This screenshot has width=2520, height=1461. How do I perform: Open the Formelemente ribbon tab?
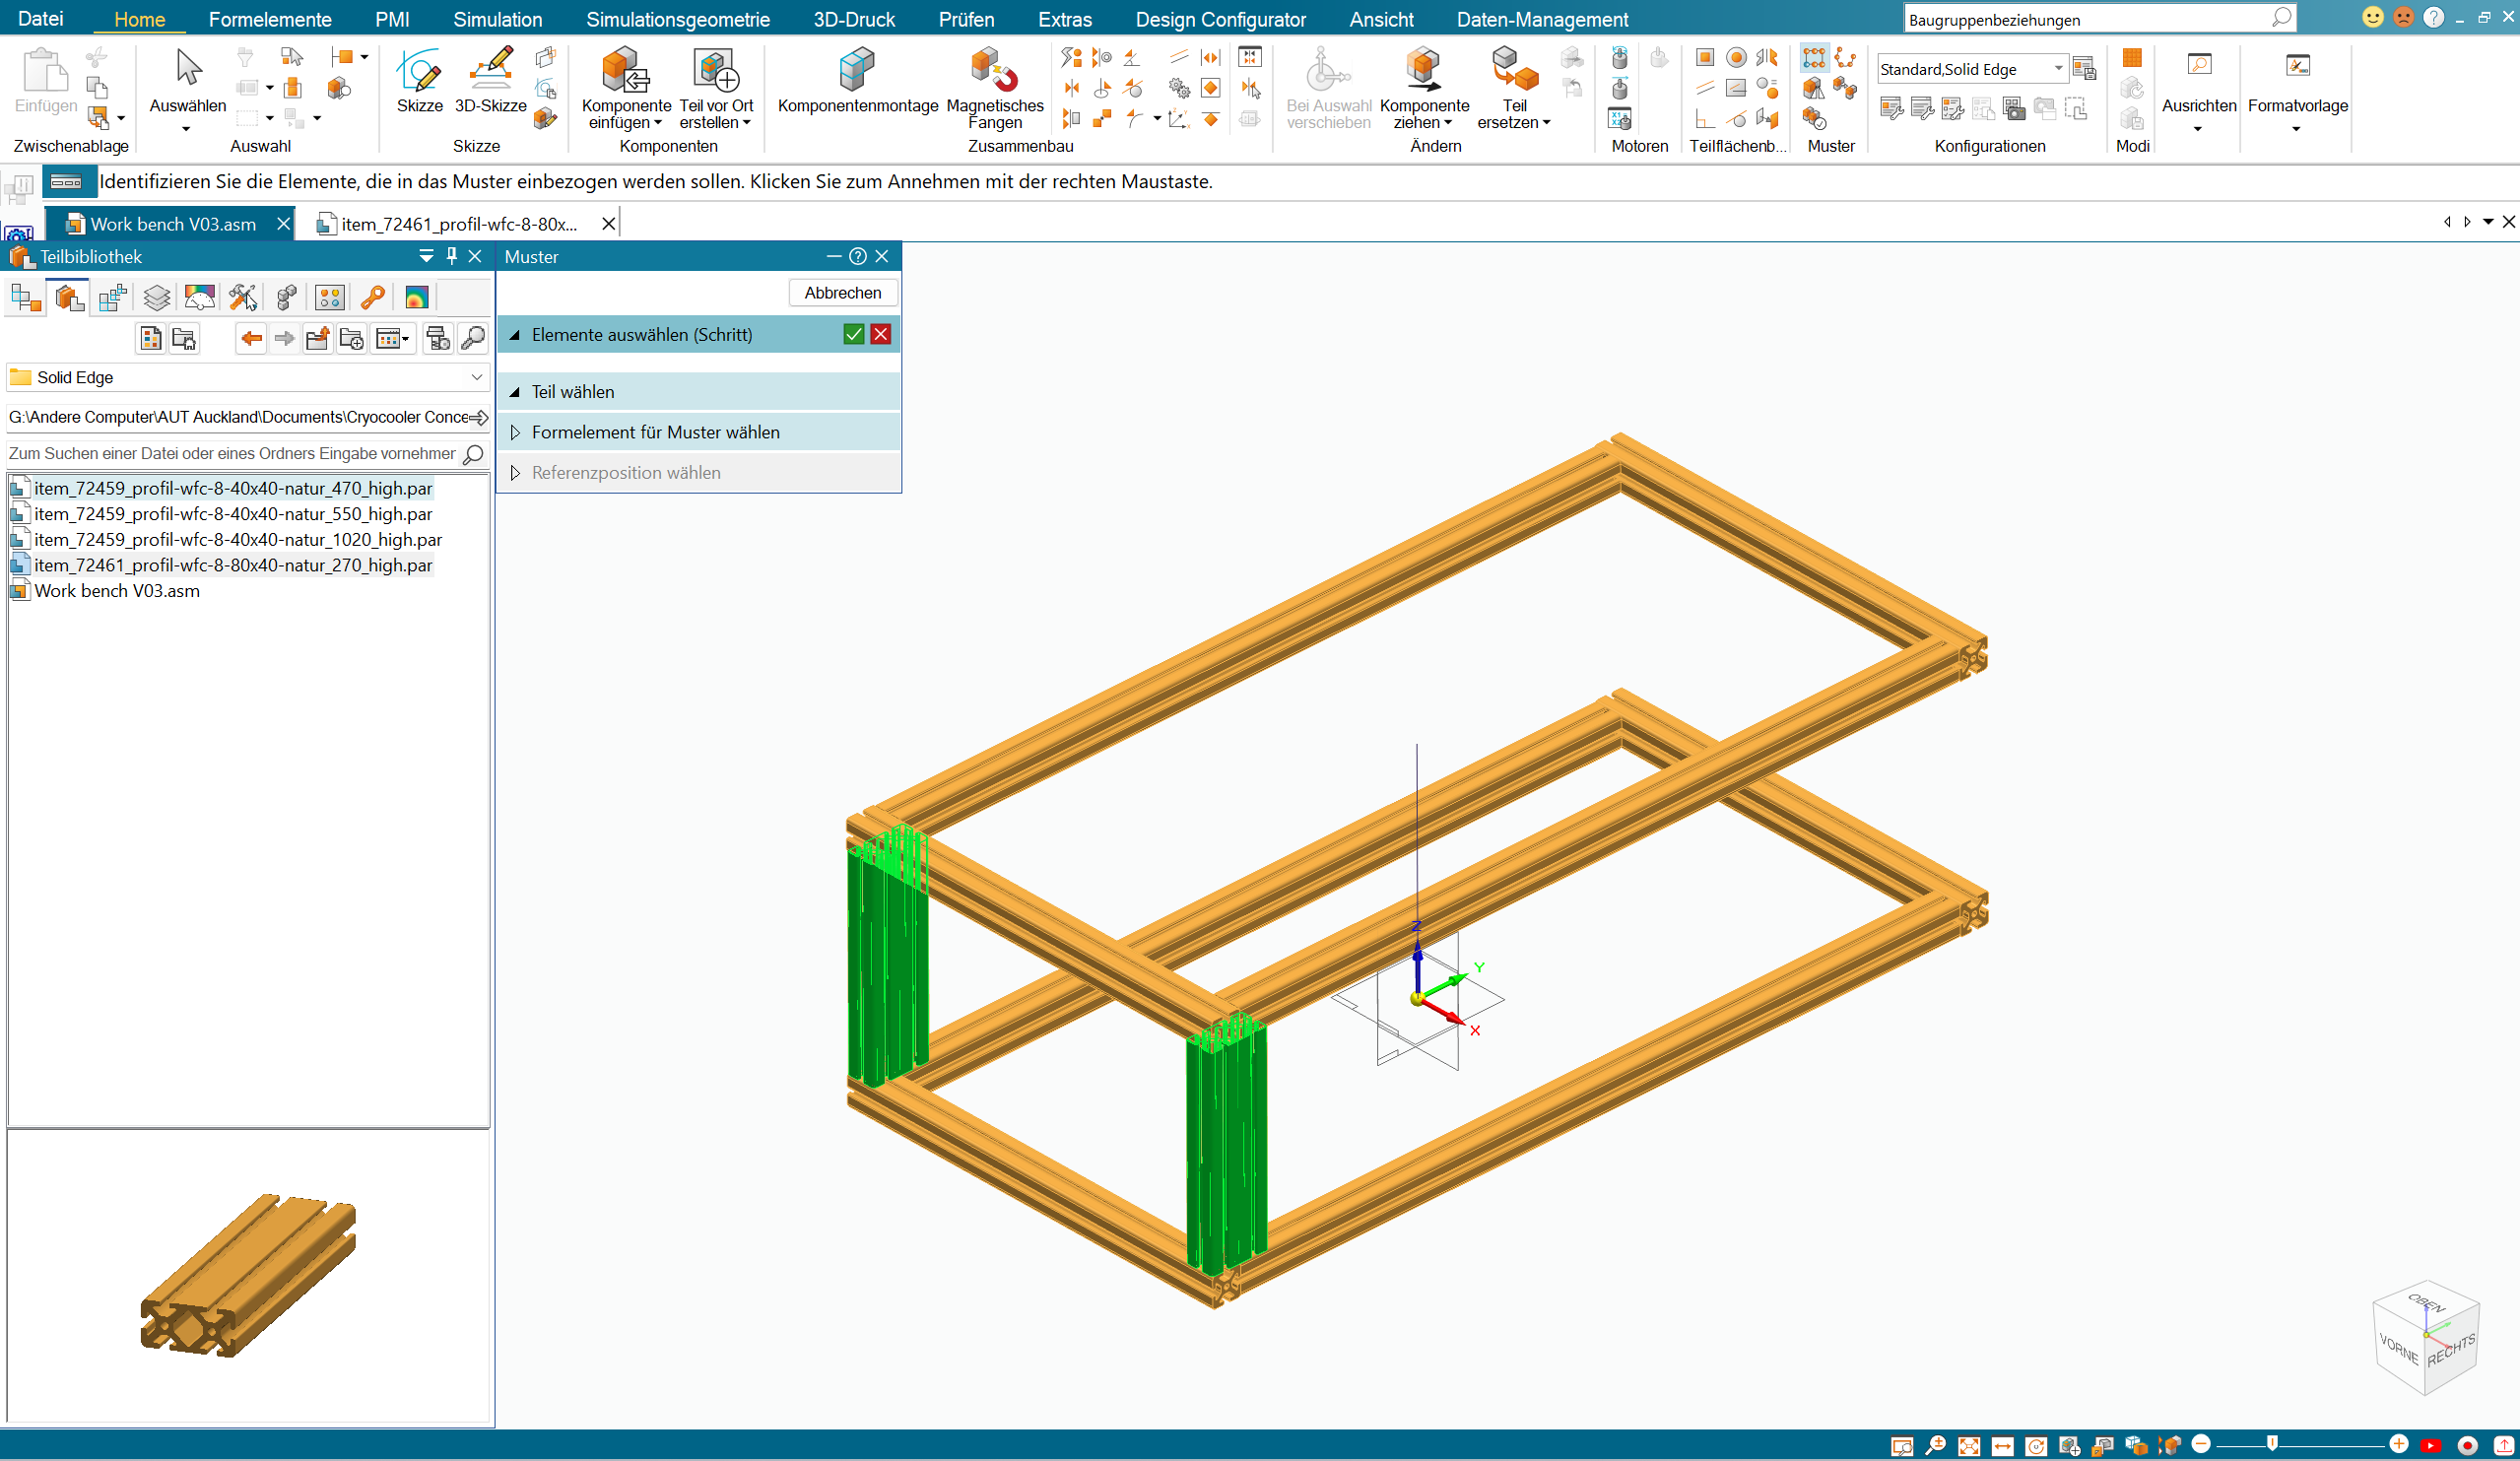pyautogui.click(x=270, y=19)
